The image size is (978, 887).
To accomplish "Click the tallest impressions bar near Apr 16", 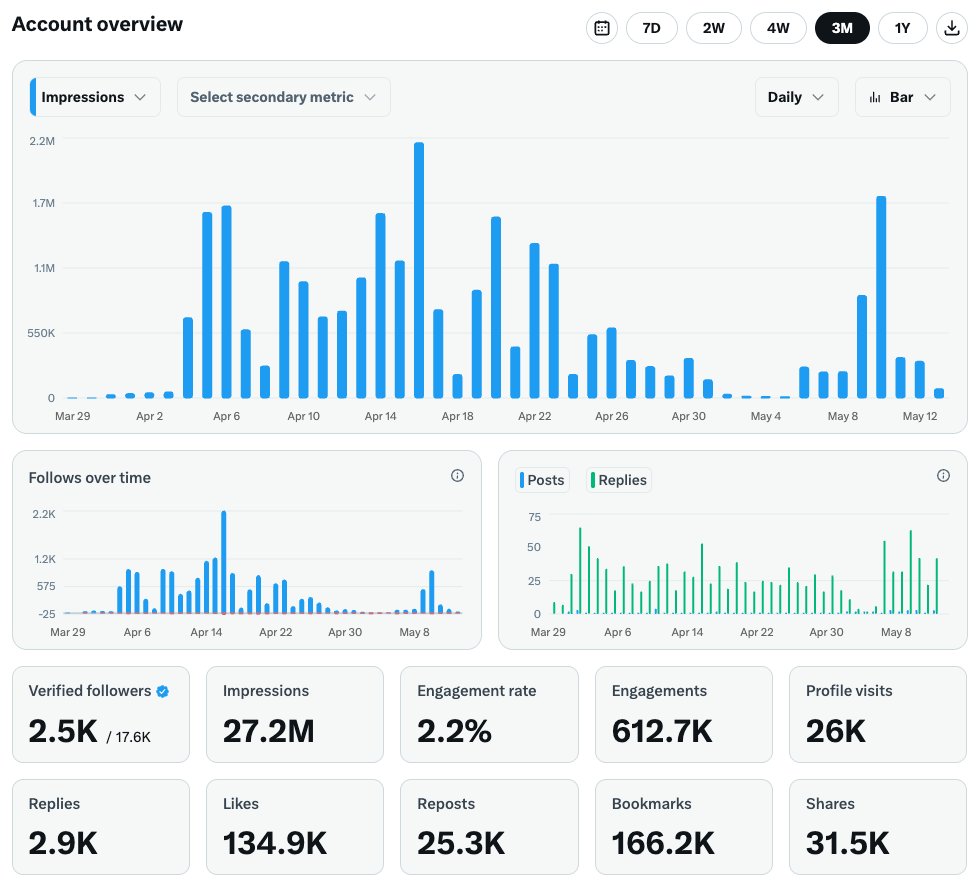I will pyautogui.click(x=419, y=270).
